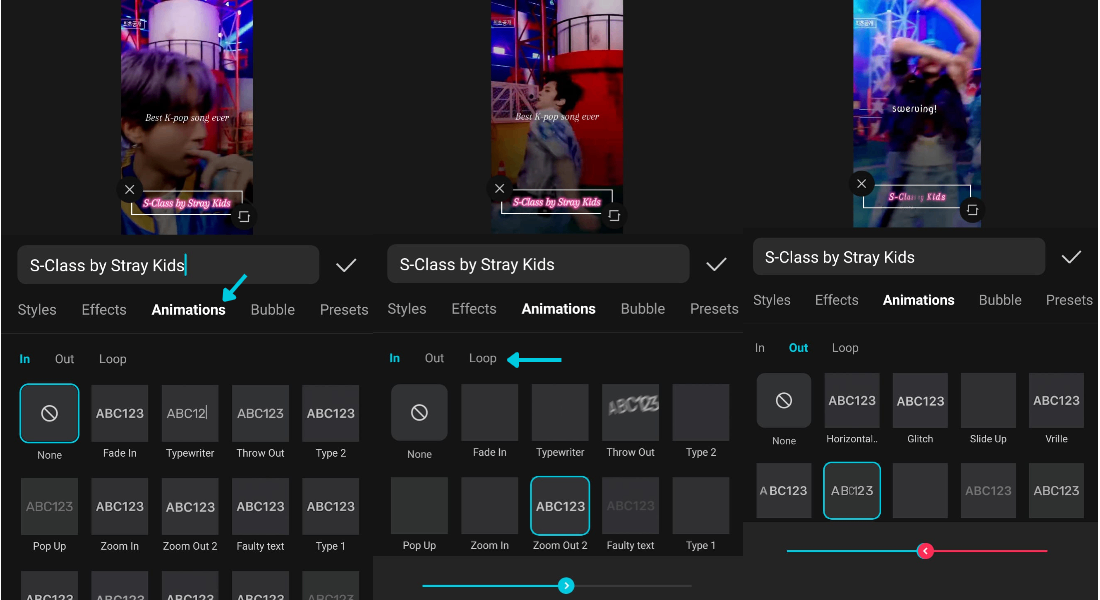Confirm text with checkmark in right panel
This screenshot has height=600, width=1100.
1071,257
